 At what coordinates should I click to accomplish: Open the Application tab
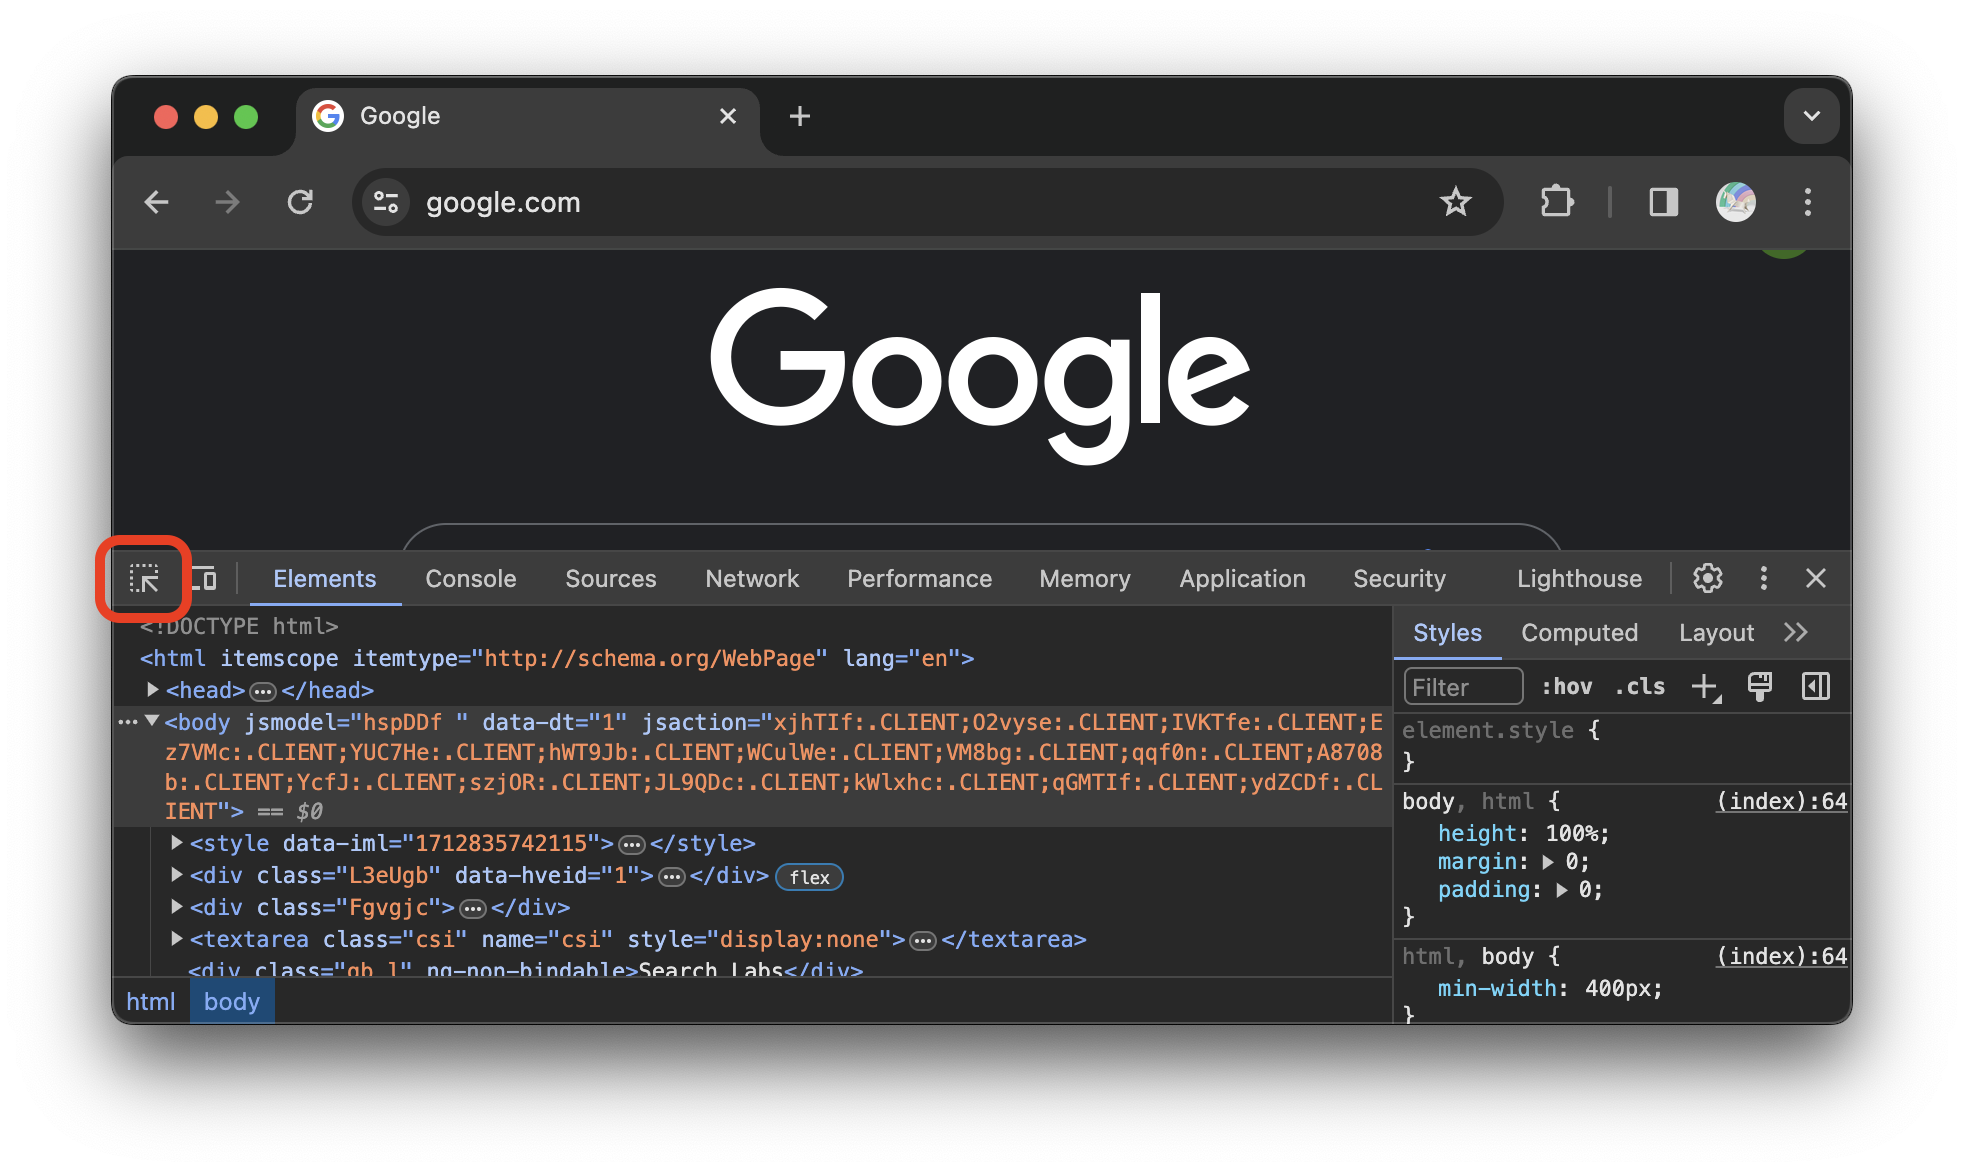[x=1243, y=579]
